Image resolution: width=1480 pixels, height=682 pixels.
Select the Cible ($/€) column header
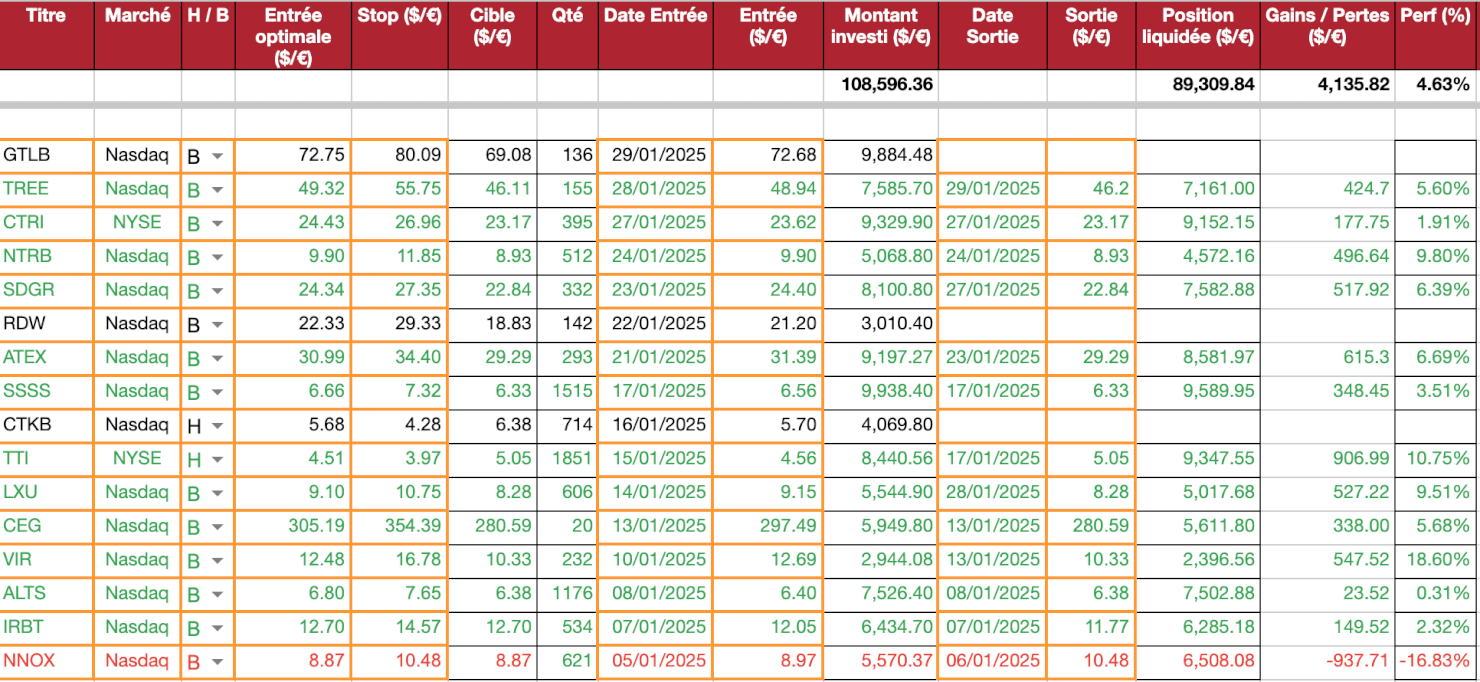point(493,35)
